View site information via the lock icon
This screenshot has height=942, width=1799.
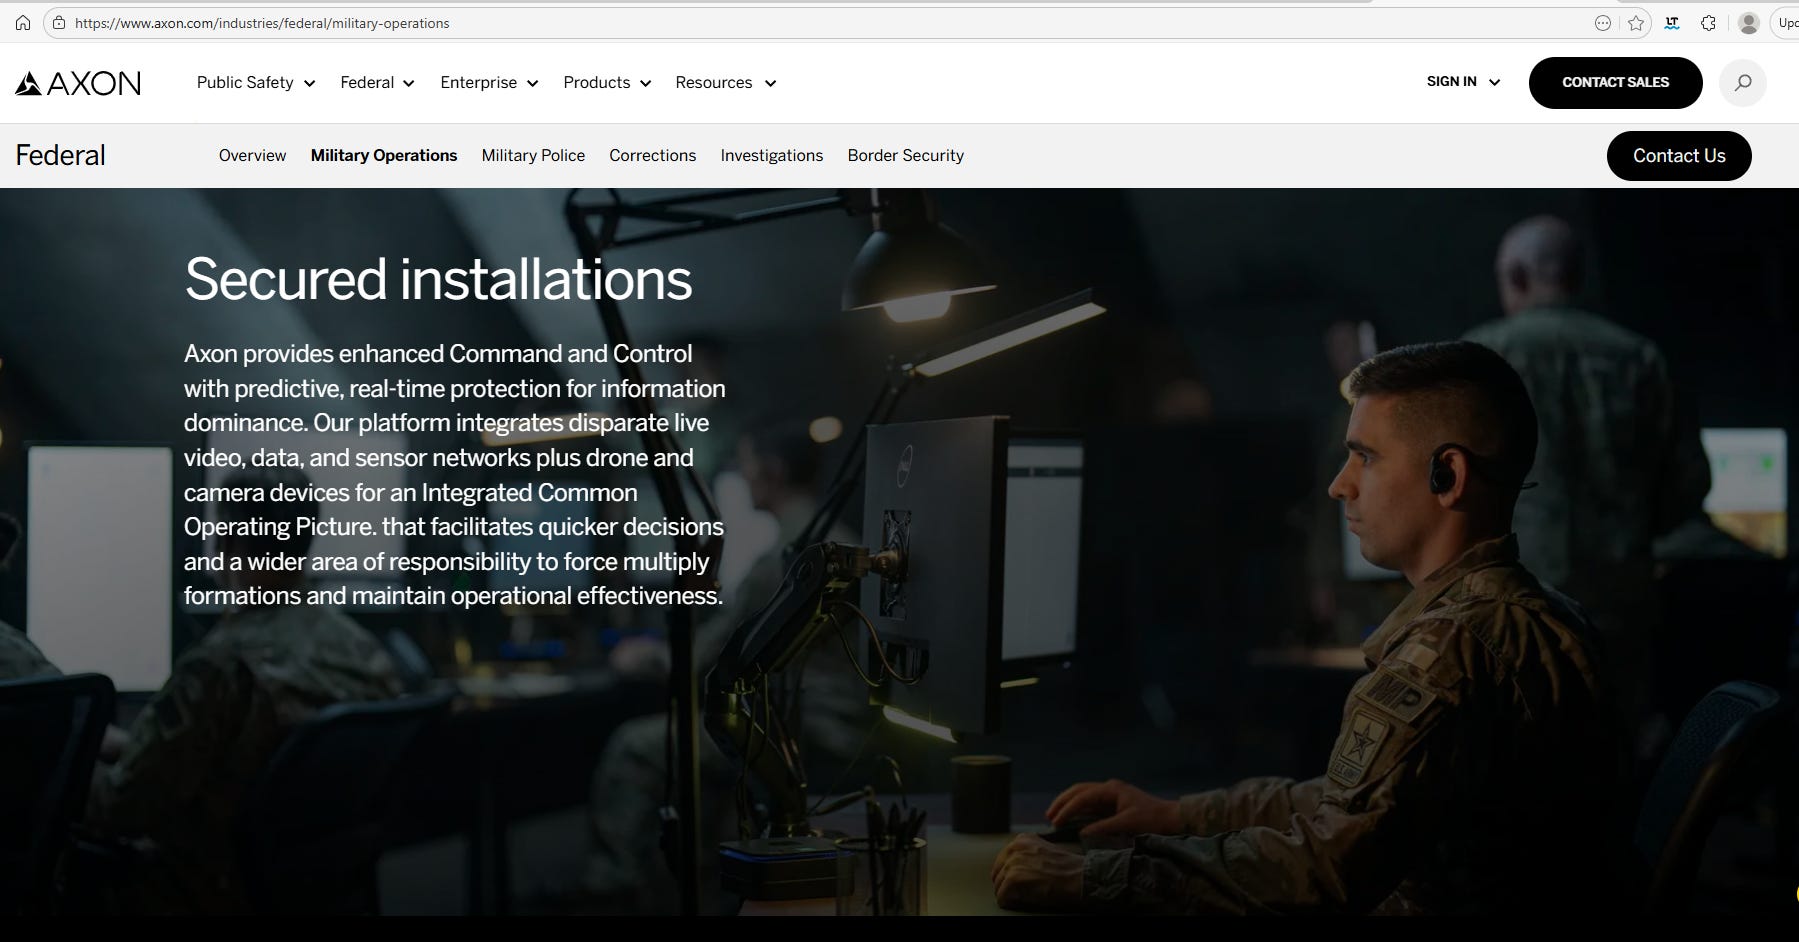(x=59, y=23)
